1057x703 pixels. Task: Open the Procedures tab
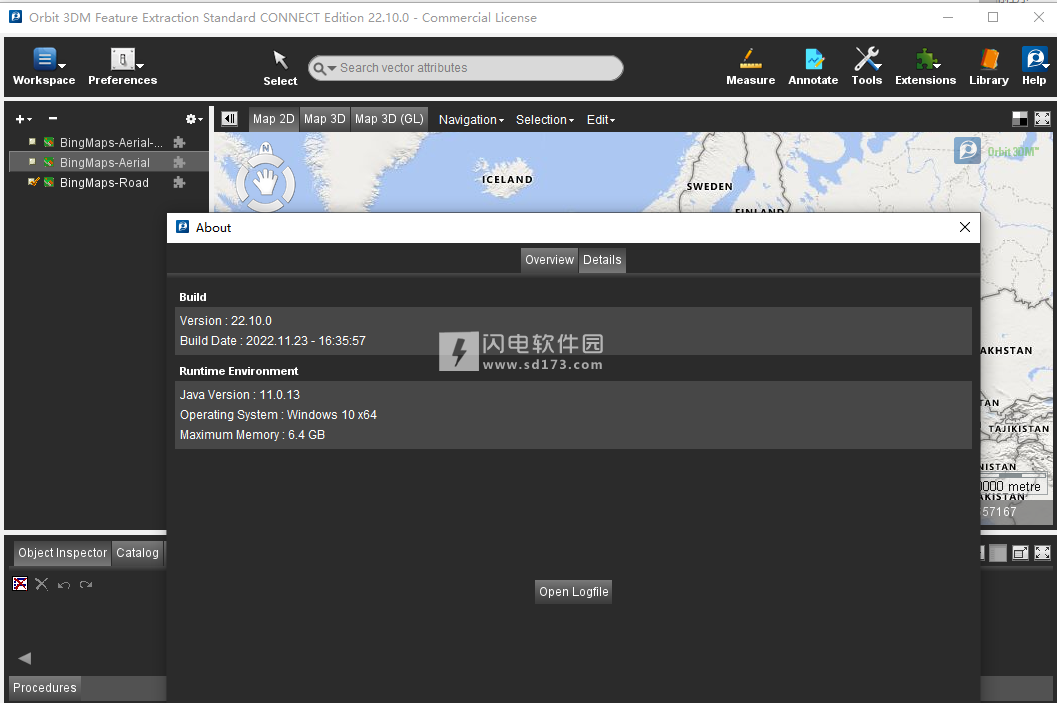(x=44, y=688)
